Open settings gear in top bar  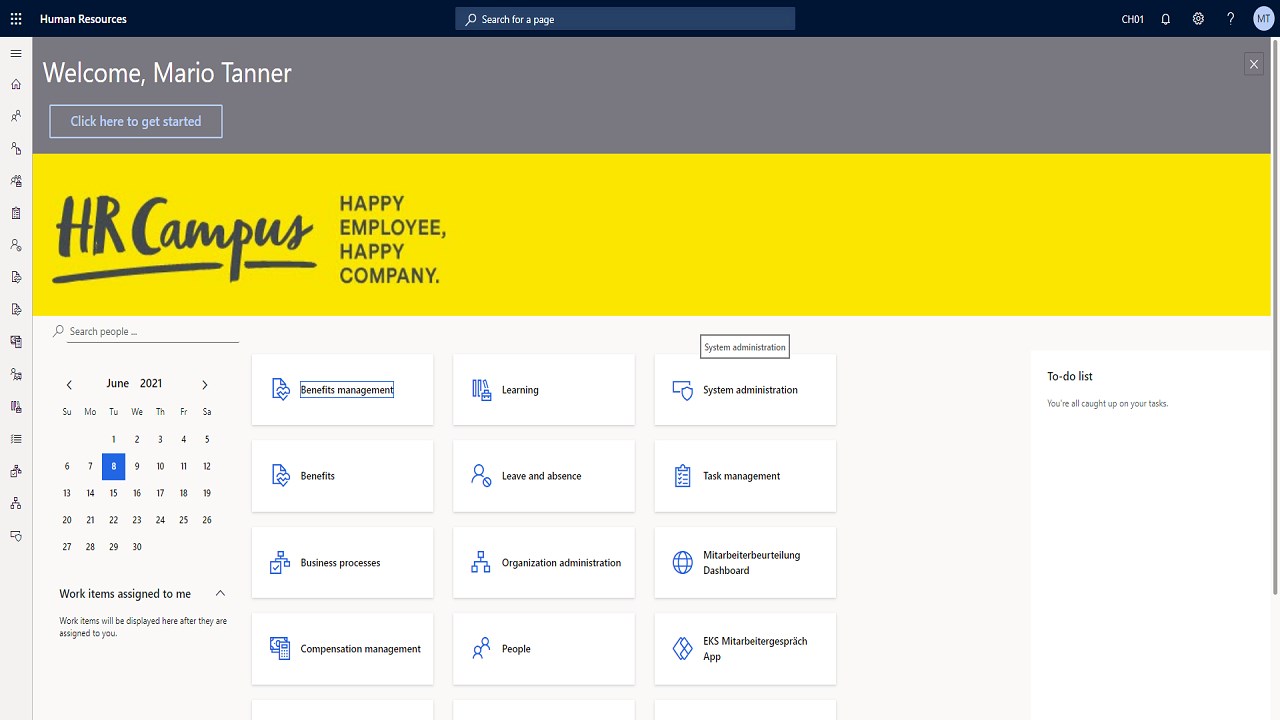point(1198,19)
